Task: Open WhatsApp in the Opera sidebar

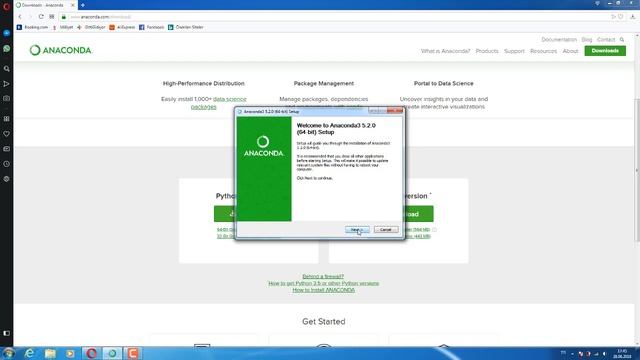Action: point(7,48)
